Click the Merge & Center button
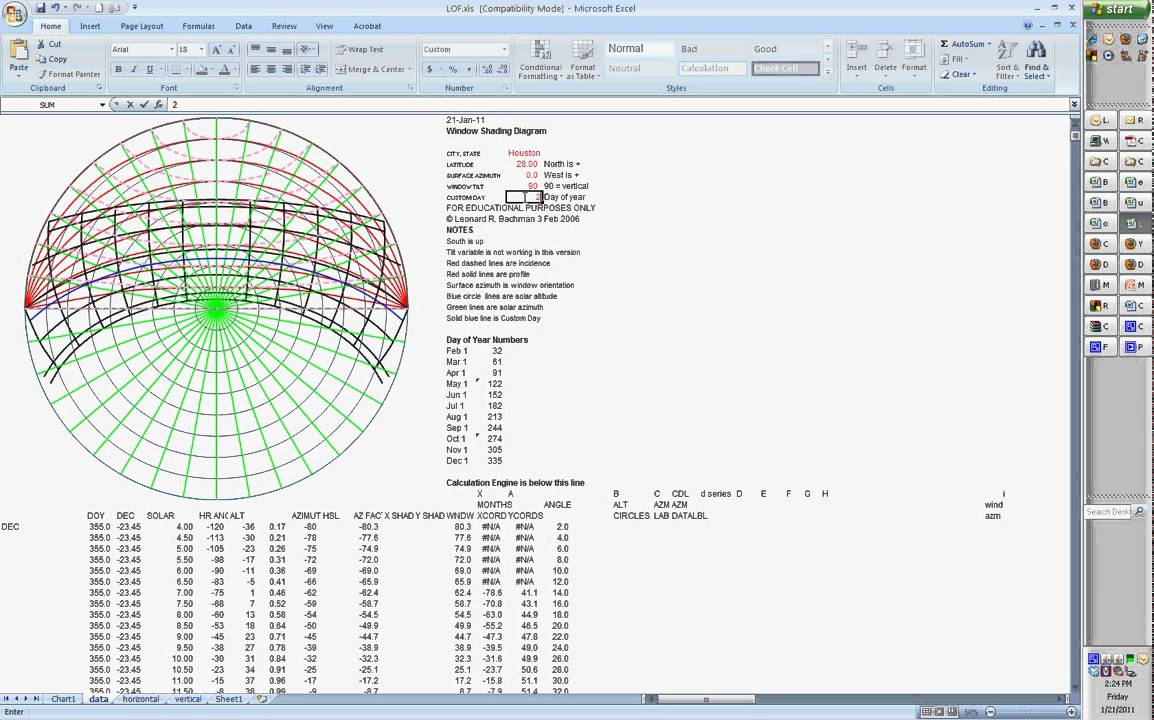Screen dimensions: 1154x720 [370, 70]
